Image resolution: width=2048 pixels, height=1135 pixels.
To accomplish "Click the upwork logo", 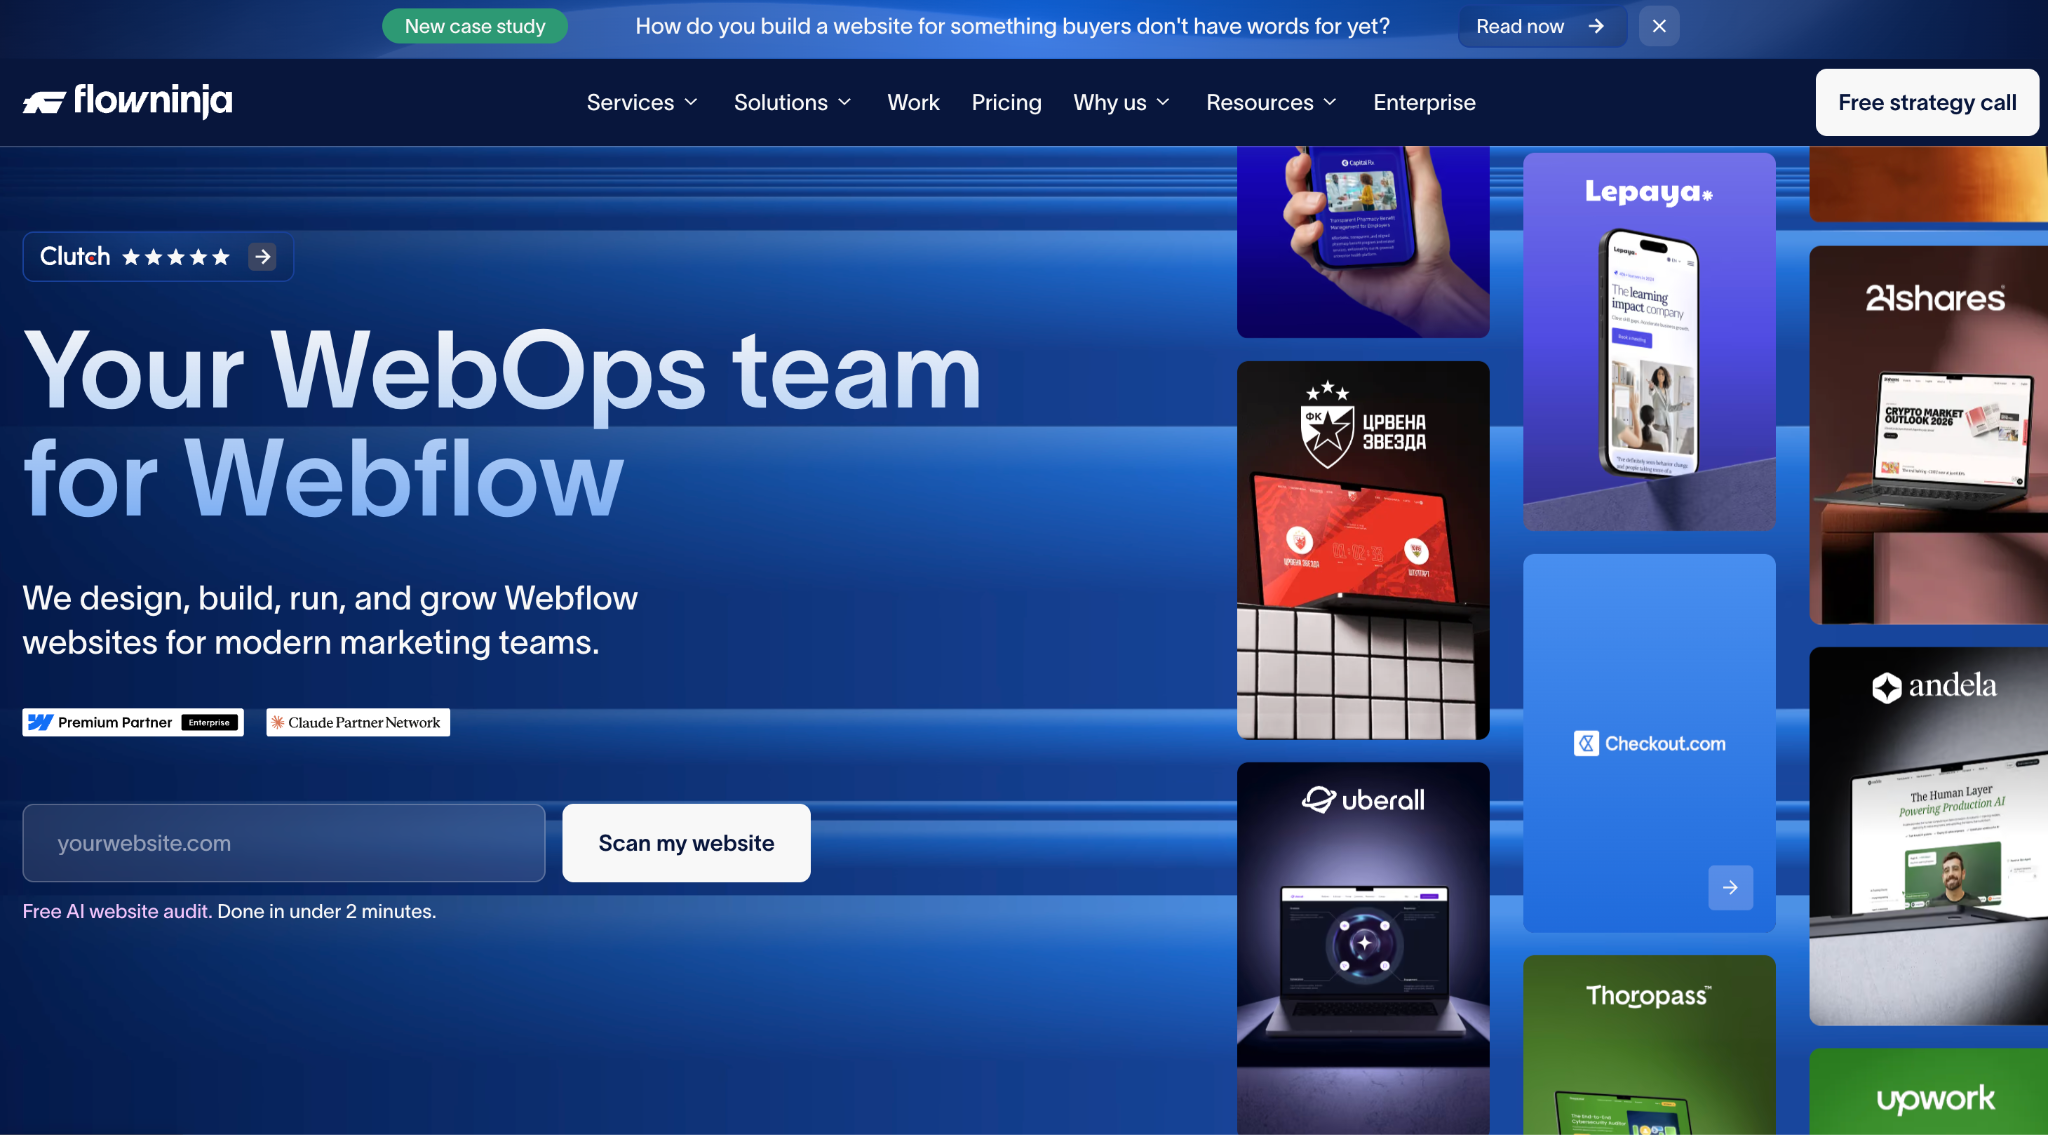I will (x=1935, y=1099).
